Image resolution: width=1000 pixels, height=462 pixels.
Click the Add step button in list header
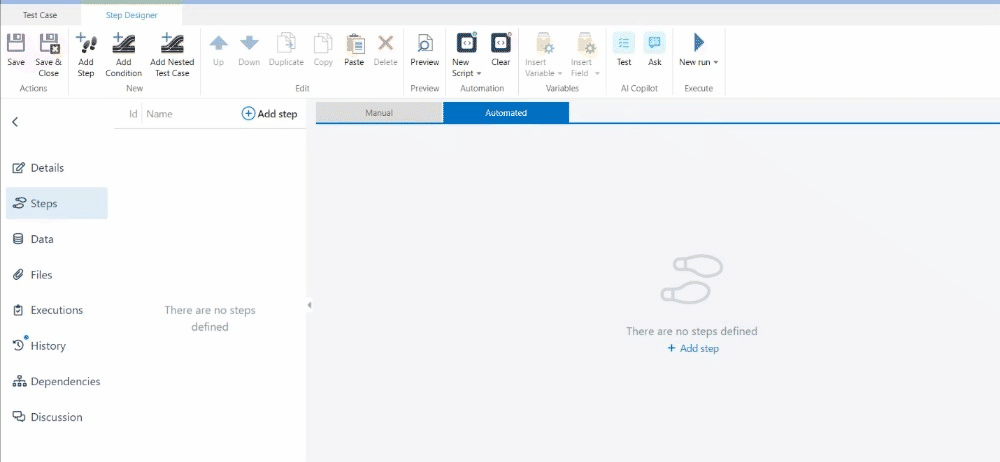tap(270, 114)
